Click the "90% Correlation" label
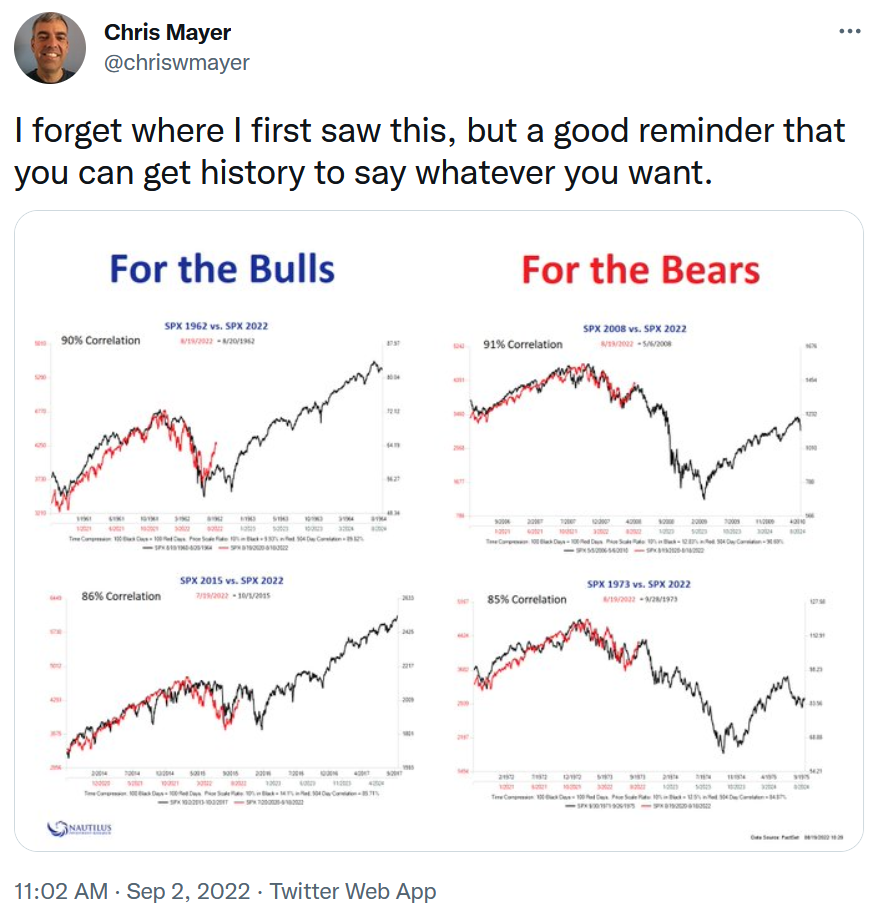Viewport: 877px width, 917px height. 101,340
